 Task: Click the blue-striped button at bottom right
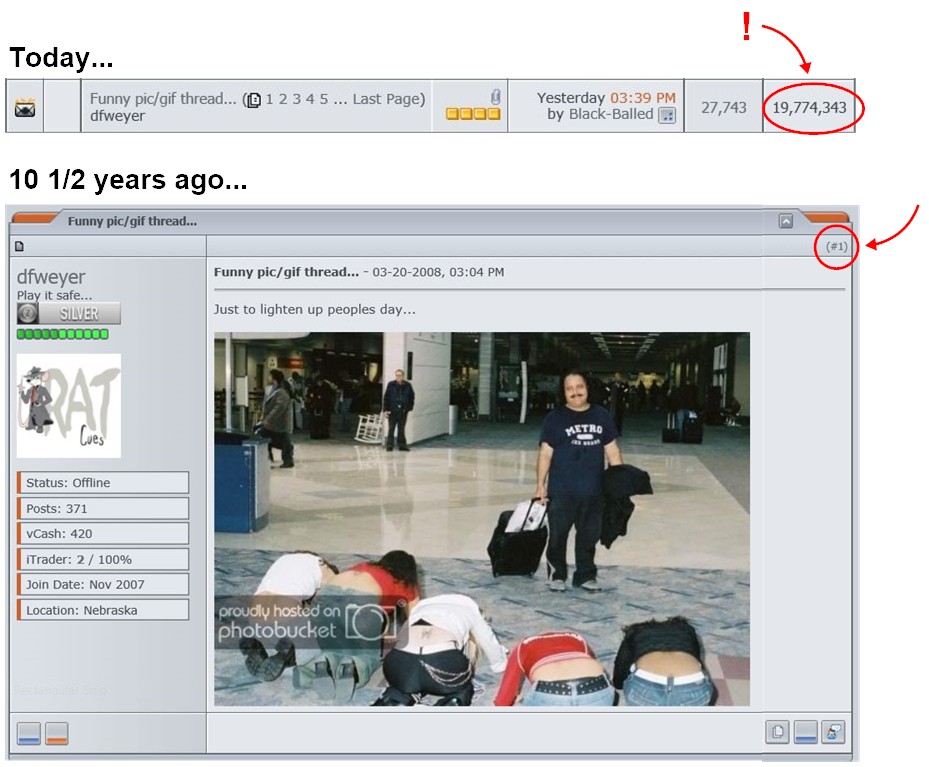[806, 732]
